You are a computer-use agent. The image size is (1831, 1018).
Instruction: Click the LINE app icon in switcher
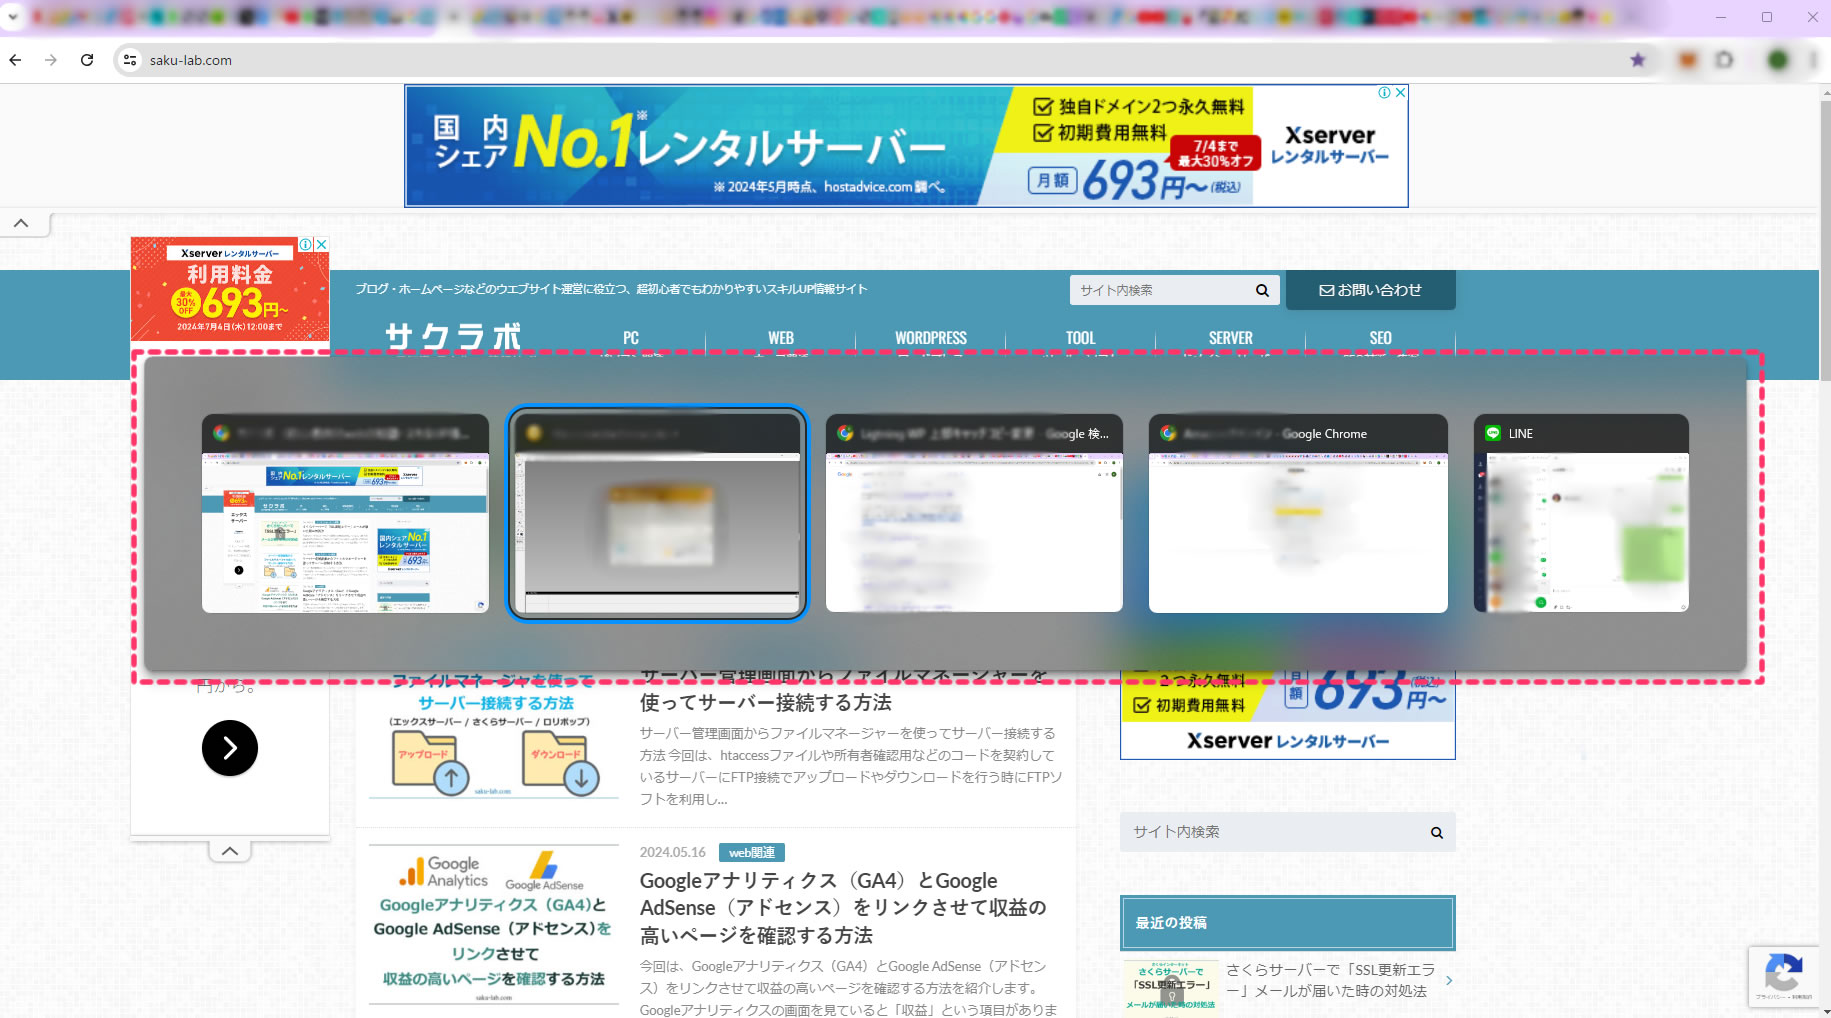click(1493, 433)
